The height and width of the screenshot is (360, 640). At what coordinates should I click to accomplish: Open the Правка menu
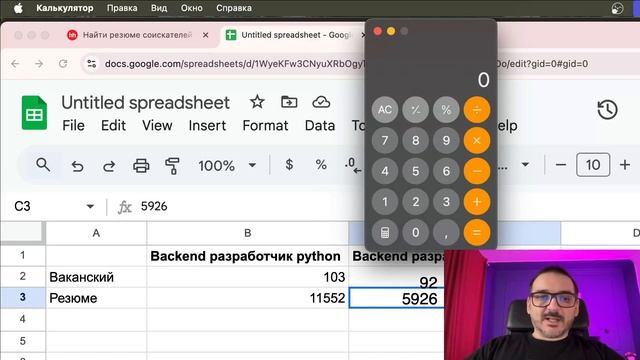pos(122,8)
